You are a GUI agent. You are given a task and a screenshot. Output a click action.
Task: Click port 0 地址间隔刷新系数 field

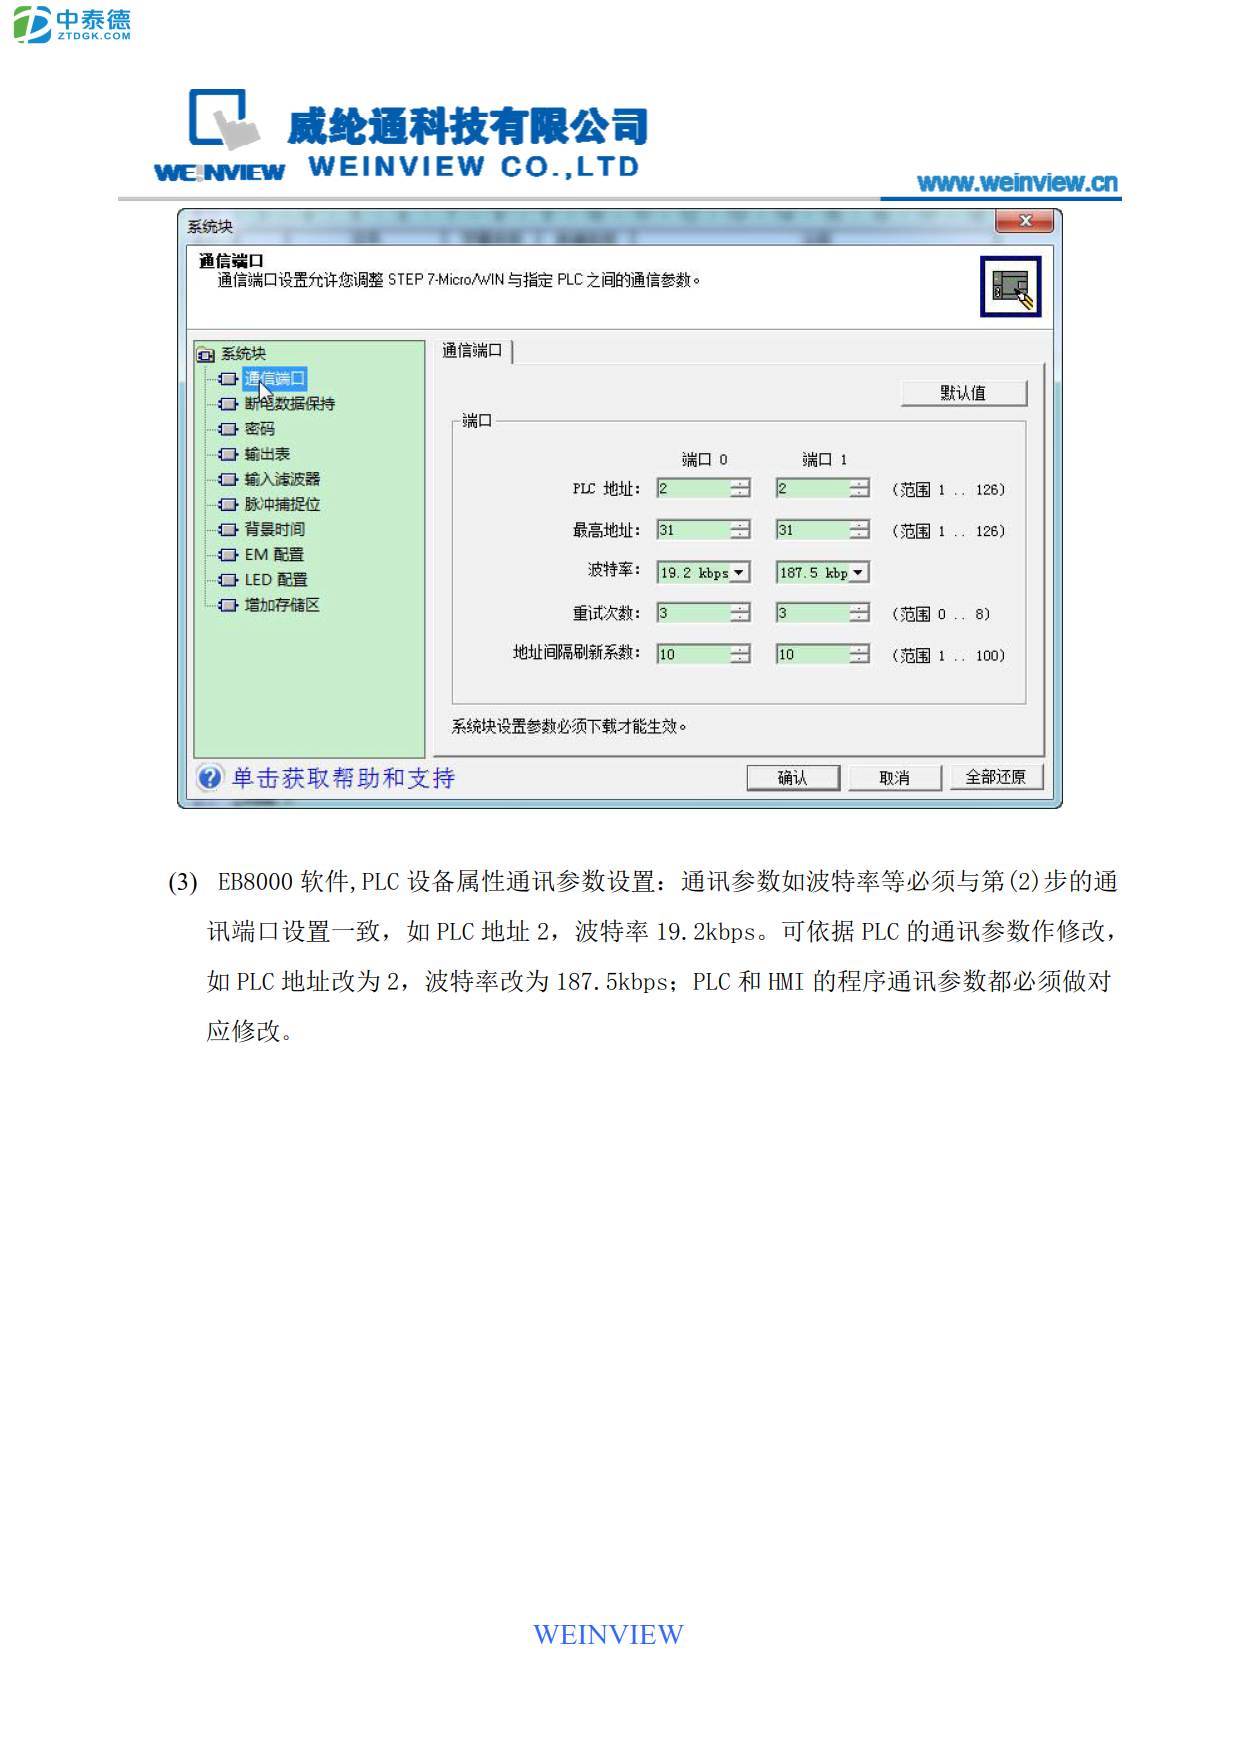[x=693, y=654]
